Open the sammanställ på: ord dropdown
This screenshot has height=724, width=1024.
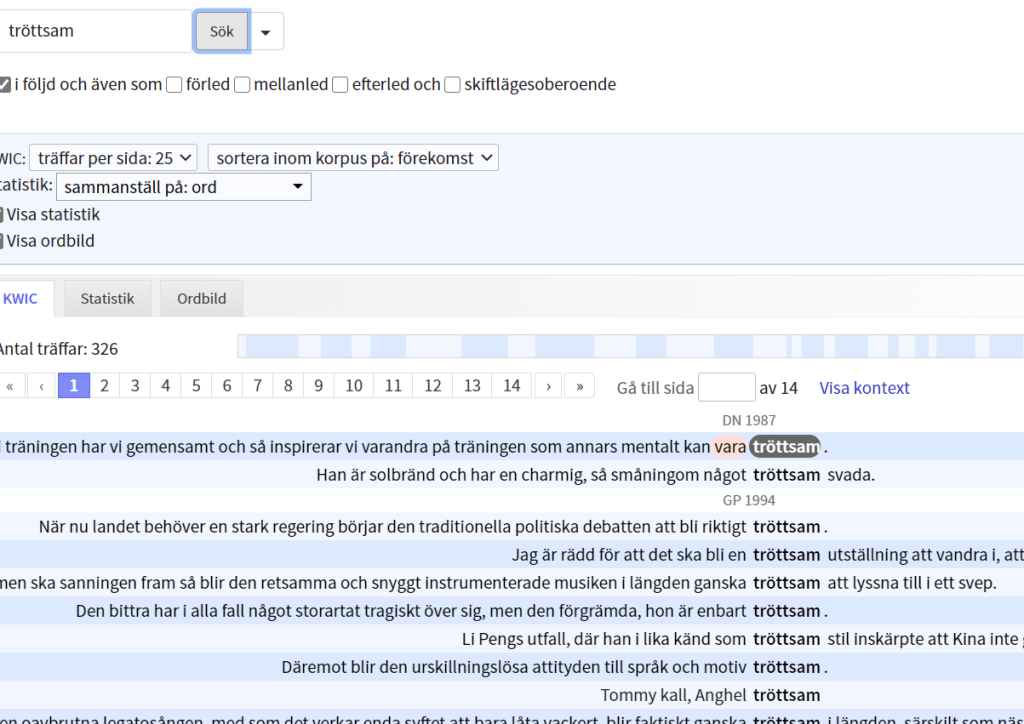183,187
